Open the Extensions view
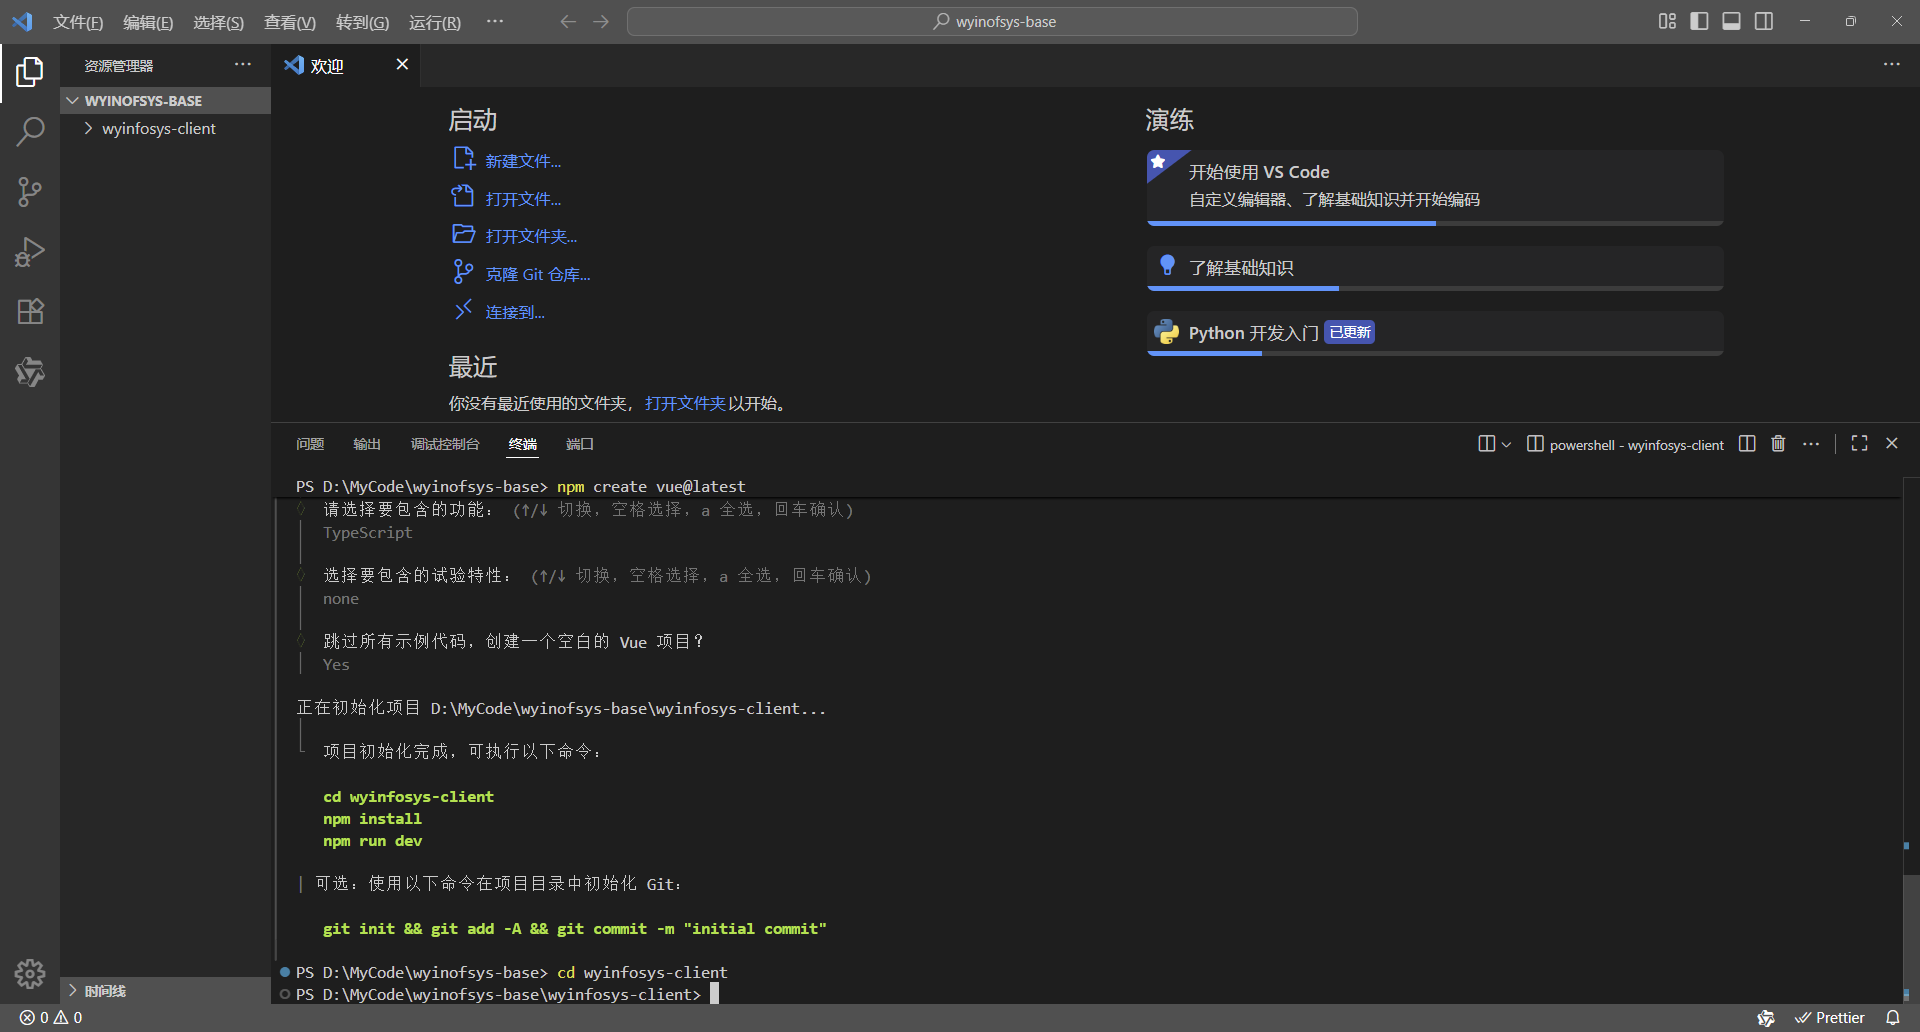This screenshot has height=1032, width=1920. coord(30,311)
